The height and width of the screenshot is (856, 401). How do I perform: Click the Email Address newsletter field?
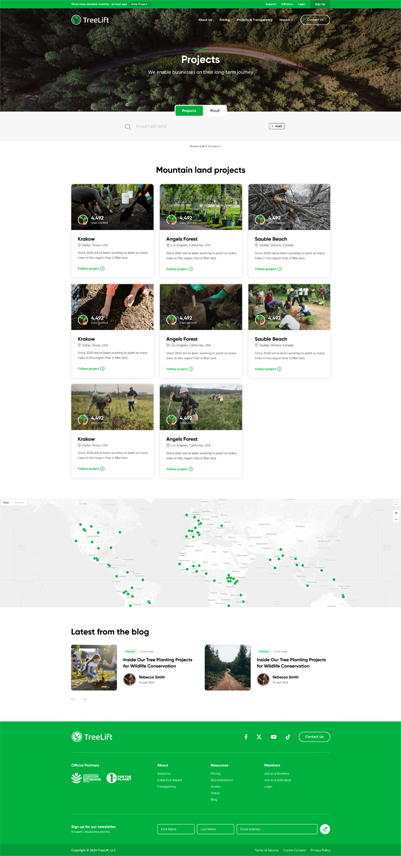point(277,829)
